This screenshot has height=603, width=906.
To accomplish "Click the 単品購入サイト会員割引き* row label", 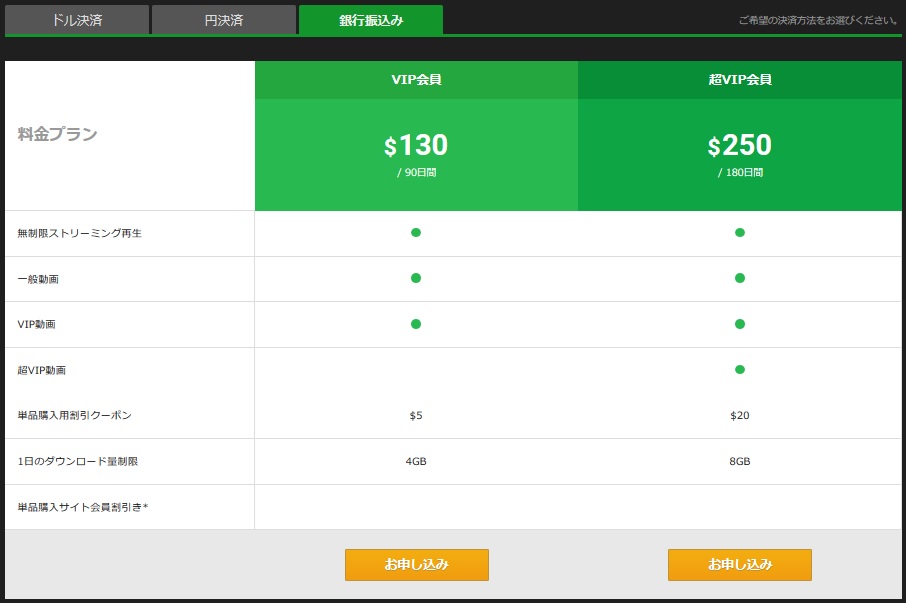I will pos(83,507).
